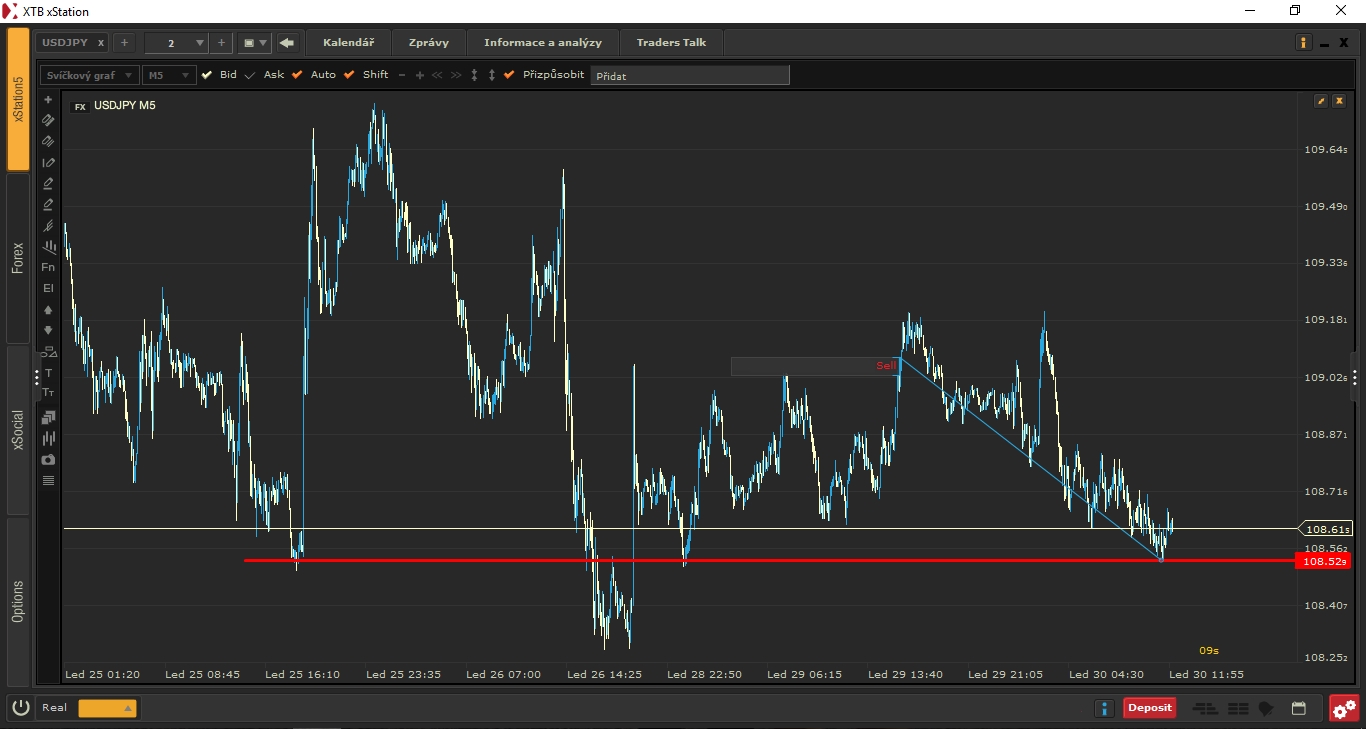This screenshot has width=1366, height=729.
Task: Select the crosshair cursor tool
Action: [48, 100]
